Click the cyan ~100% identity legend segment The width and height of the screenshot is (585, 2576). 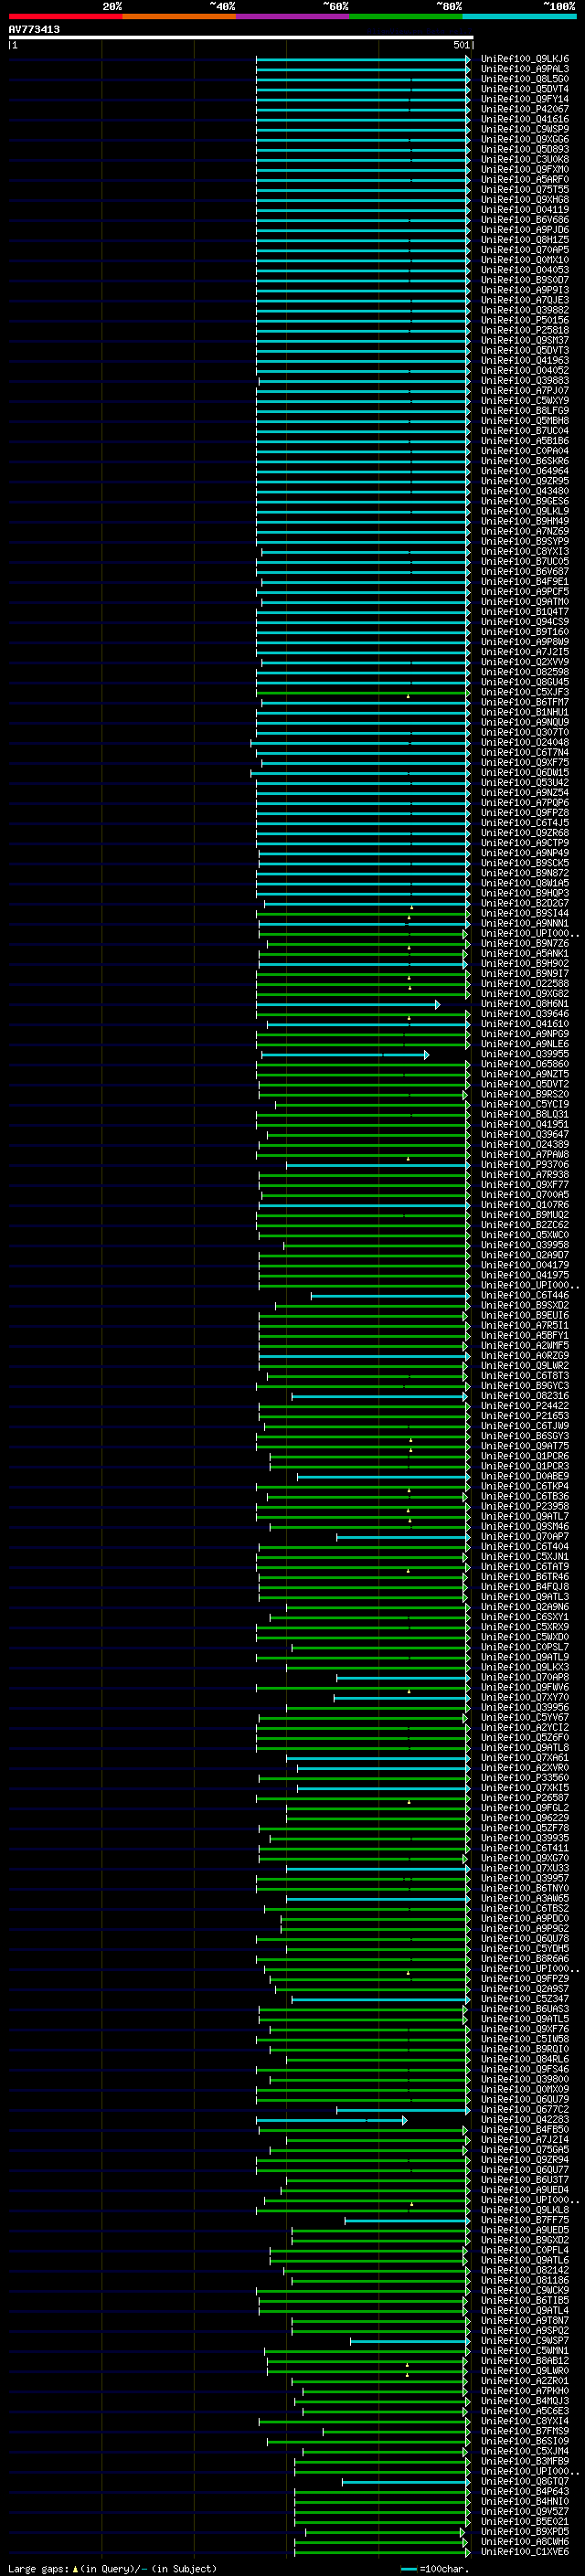point(519,16)
